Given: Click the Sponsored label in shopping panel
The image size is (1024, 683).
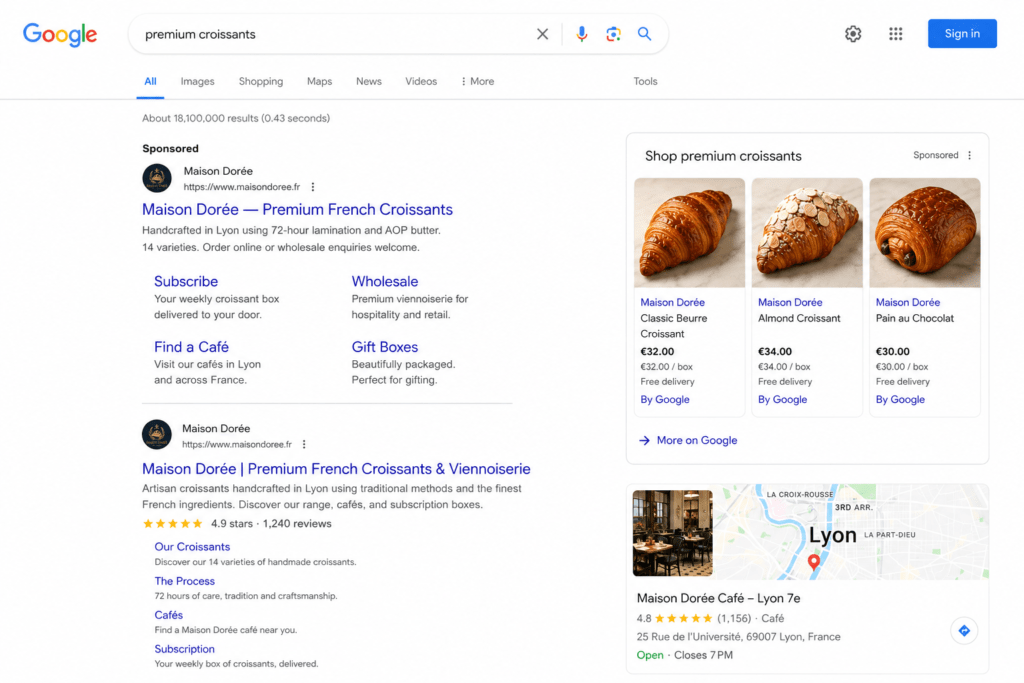Looking at the screenshot, I should click(936, 155).
